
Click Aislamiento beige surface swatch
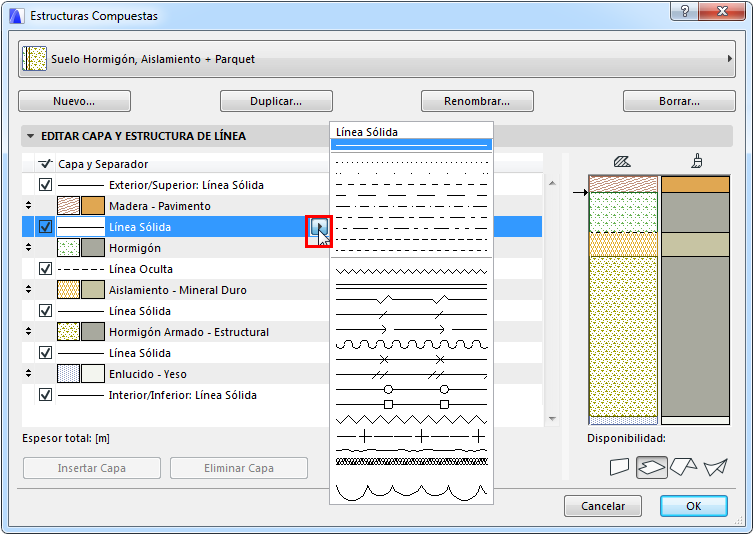point(93,290)
